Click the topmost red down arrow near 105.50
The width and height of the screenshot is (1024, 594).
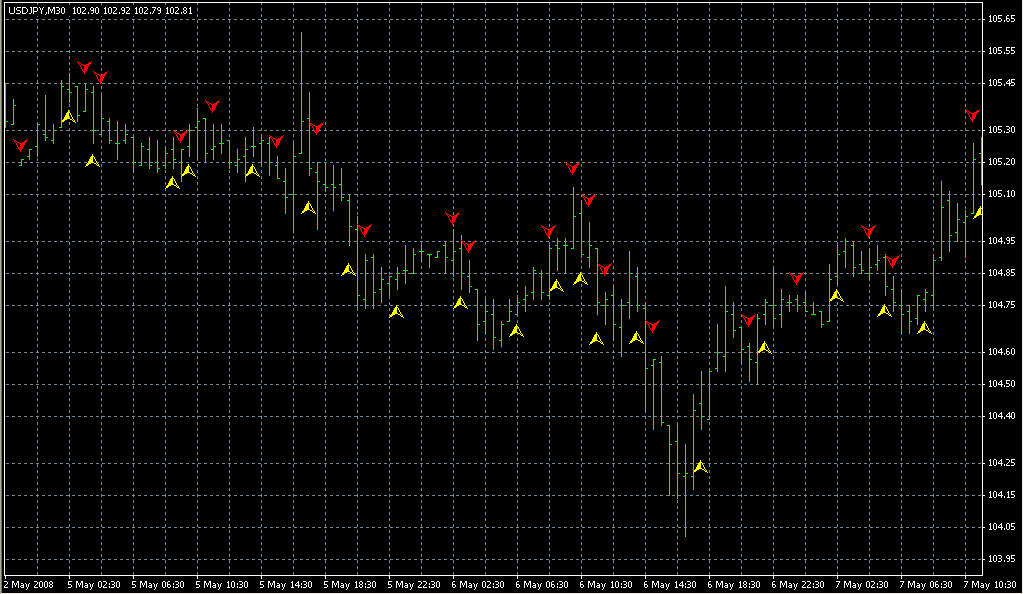pos(84,67)
